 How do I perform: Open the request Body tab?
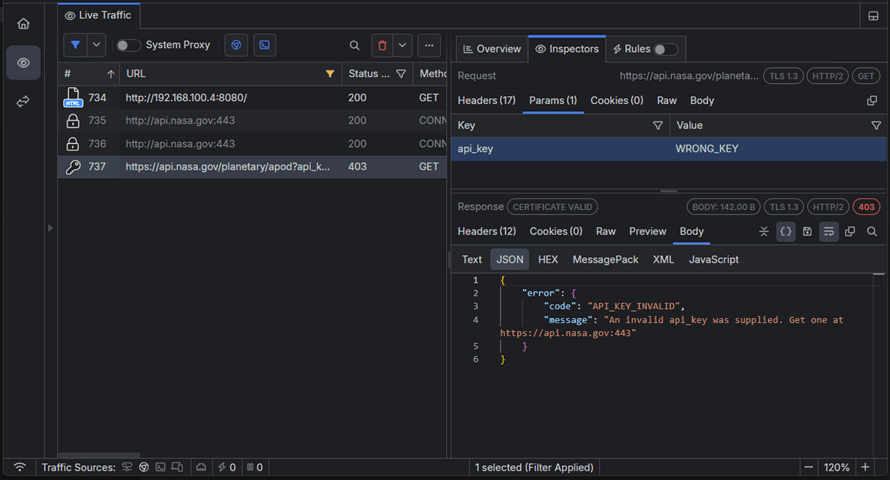(702, 100)
